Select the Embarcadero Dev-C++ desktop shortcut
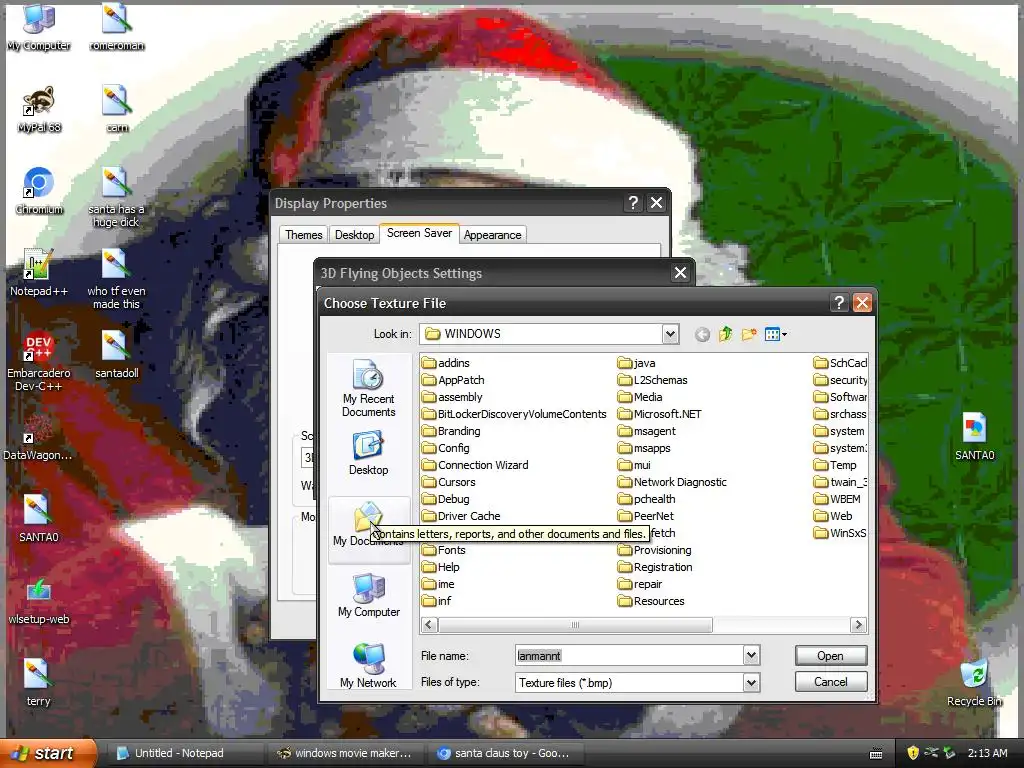Viewport: 1024px width, 768px height. point(39,362)
